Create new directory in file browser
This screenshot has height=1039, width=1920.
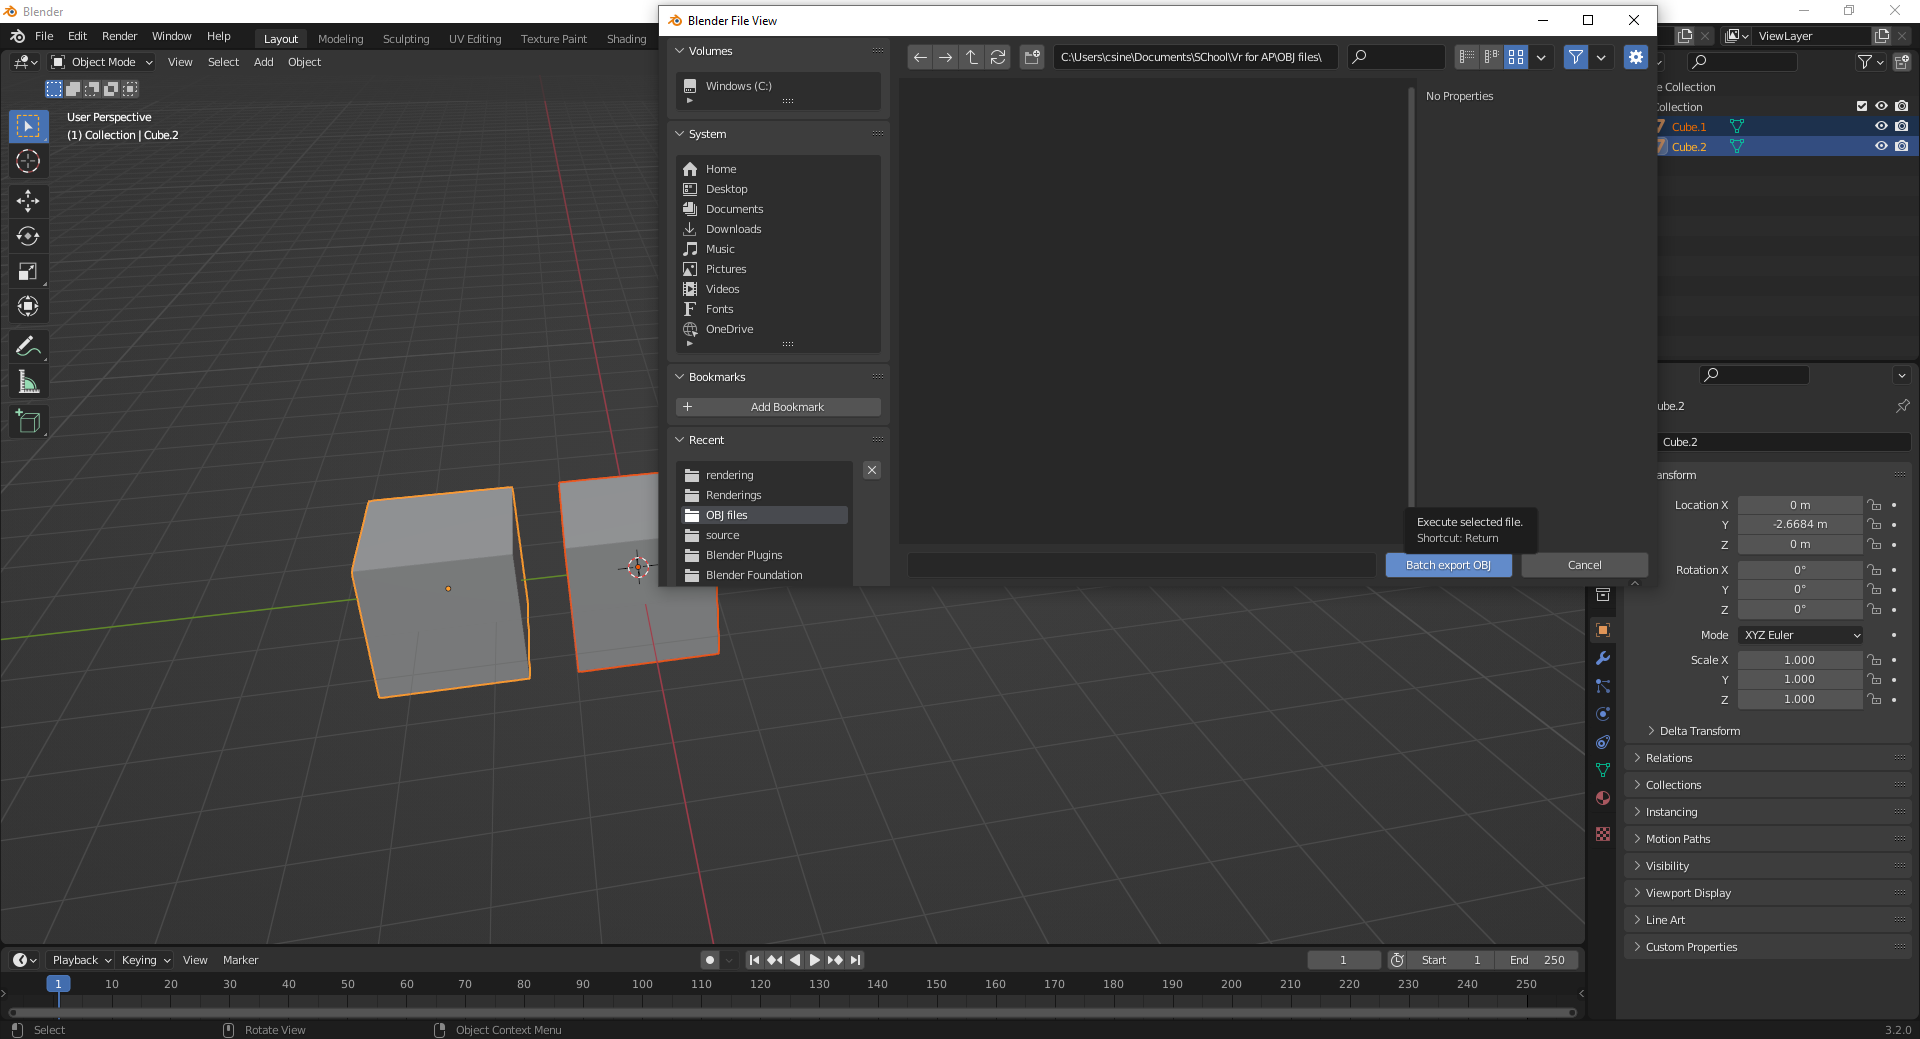[1032, 57]
